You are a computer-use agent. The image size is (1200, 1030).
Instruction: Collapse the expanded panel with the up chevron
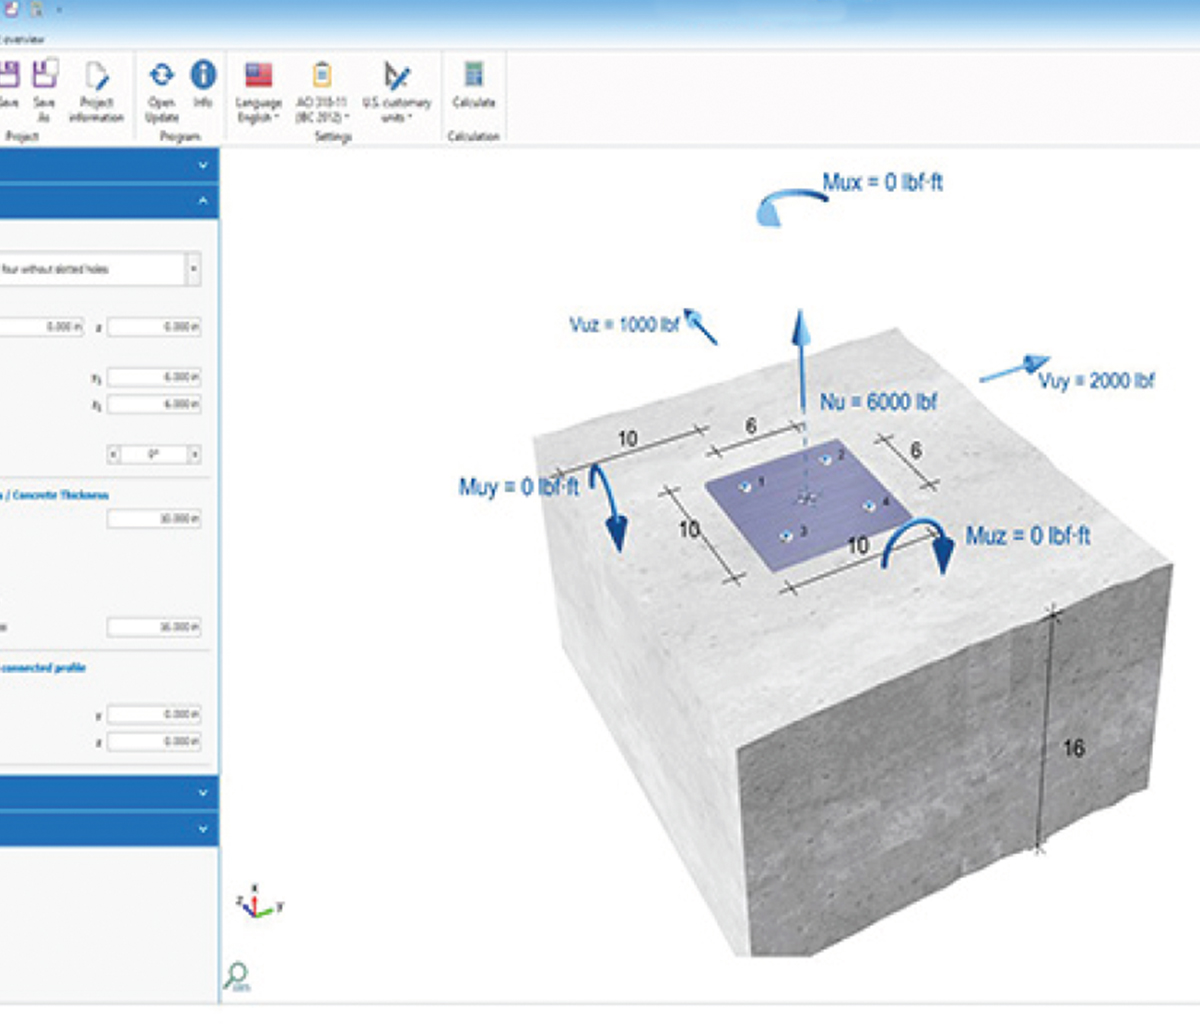pyautogui.click(x=205, y=198)
